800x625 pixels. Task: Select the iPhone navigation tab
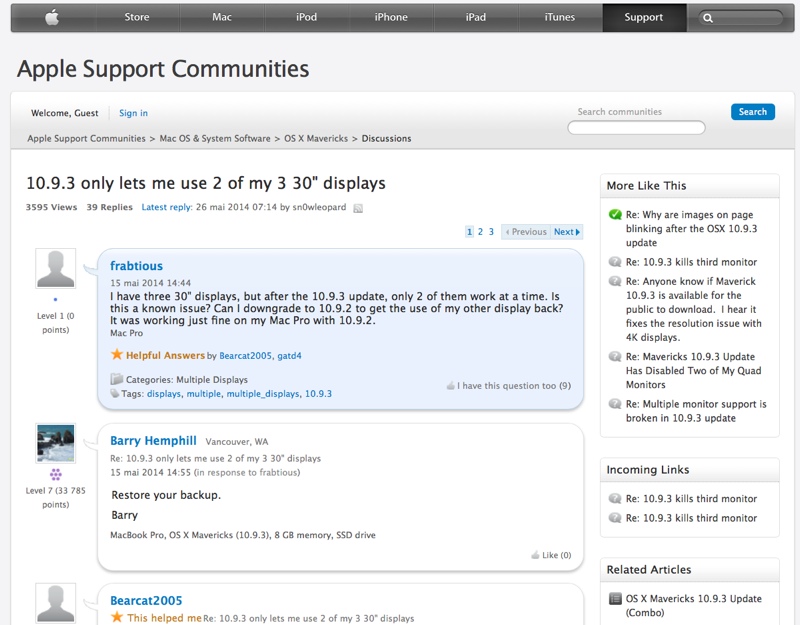391,17
